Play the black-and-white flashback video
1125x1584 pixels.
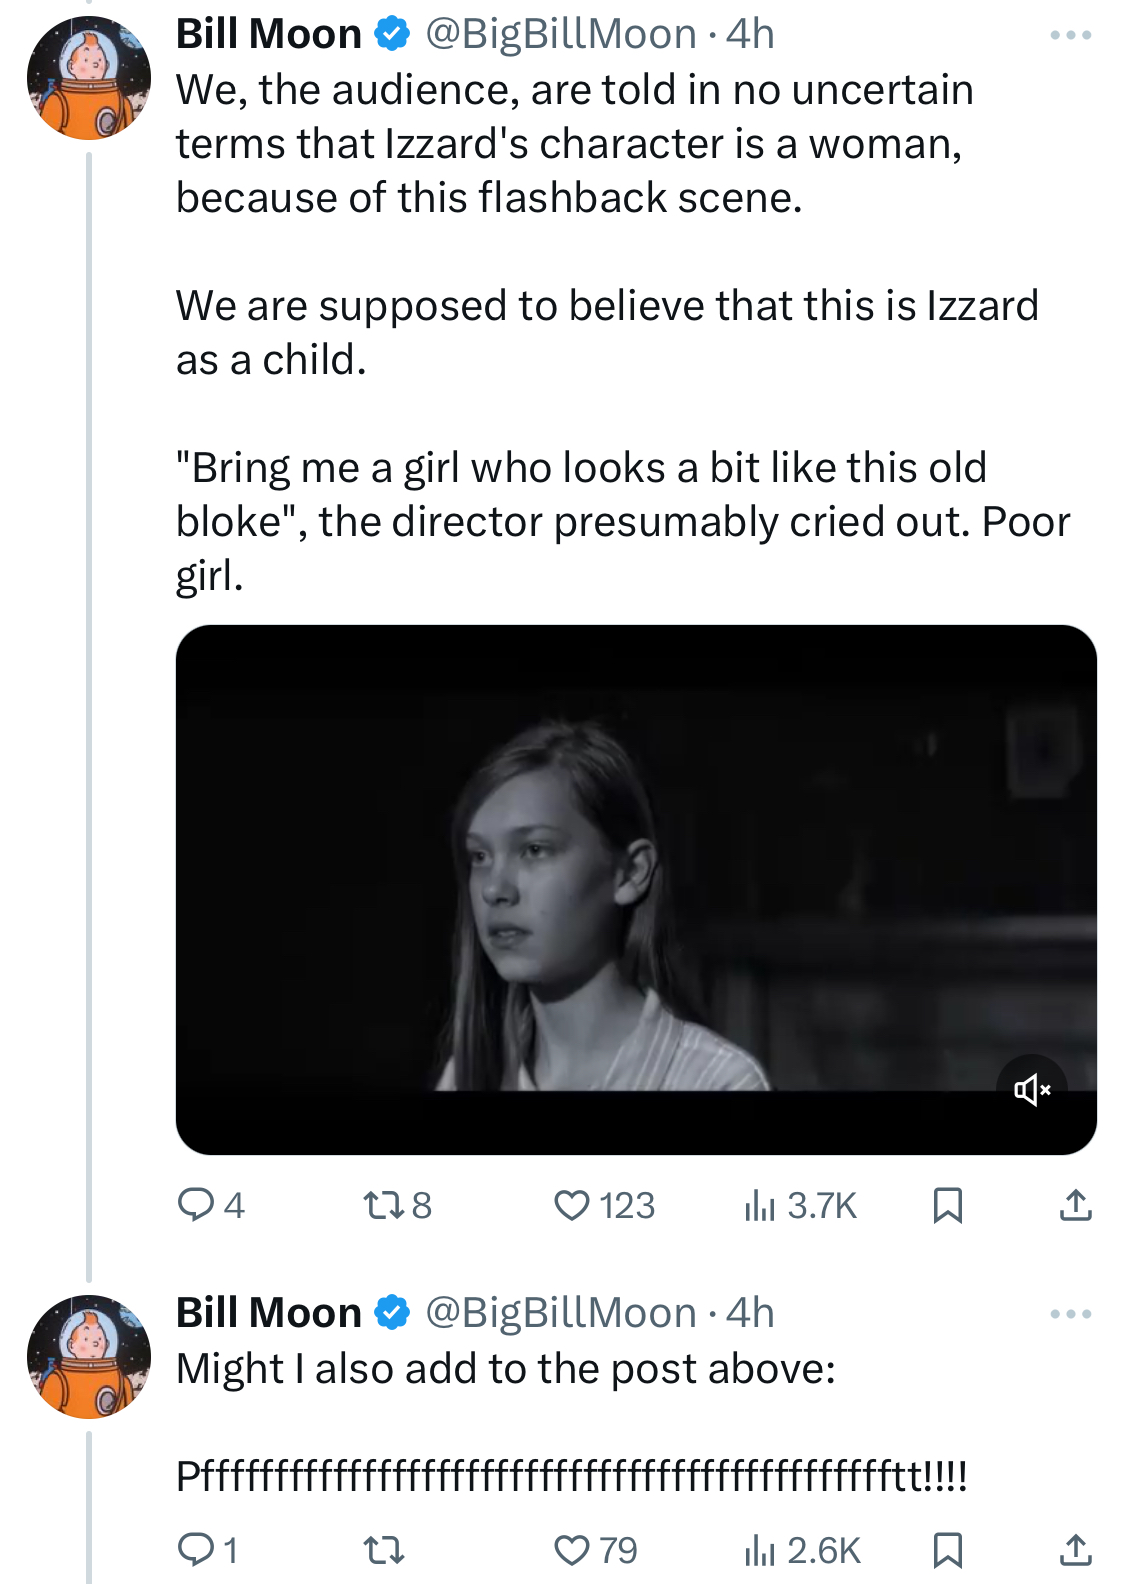point(636,890)
